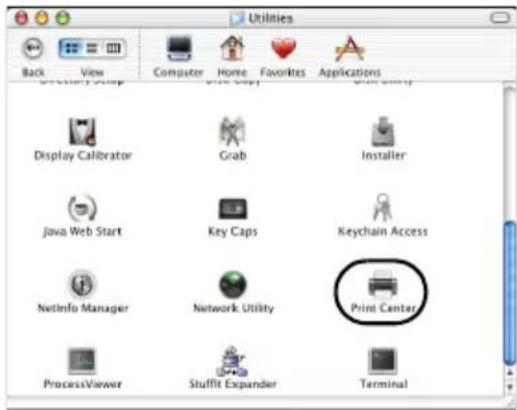517x410 pixels.
Task: Switch to icon view mode
Action: coord(71,48)
